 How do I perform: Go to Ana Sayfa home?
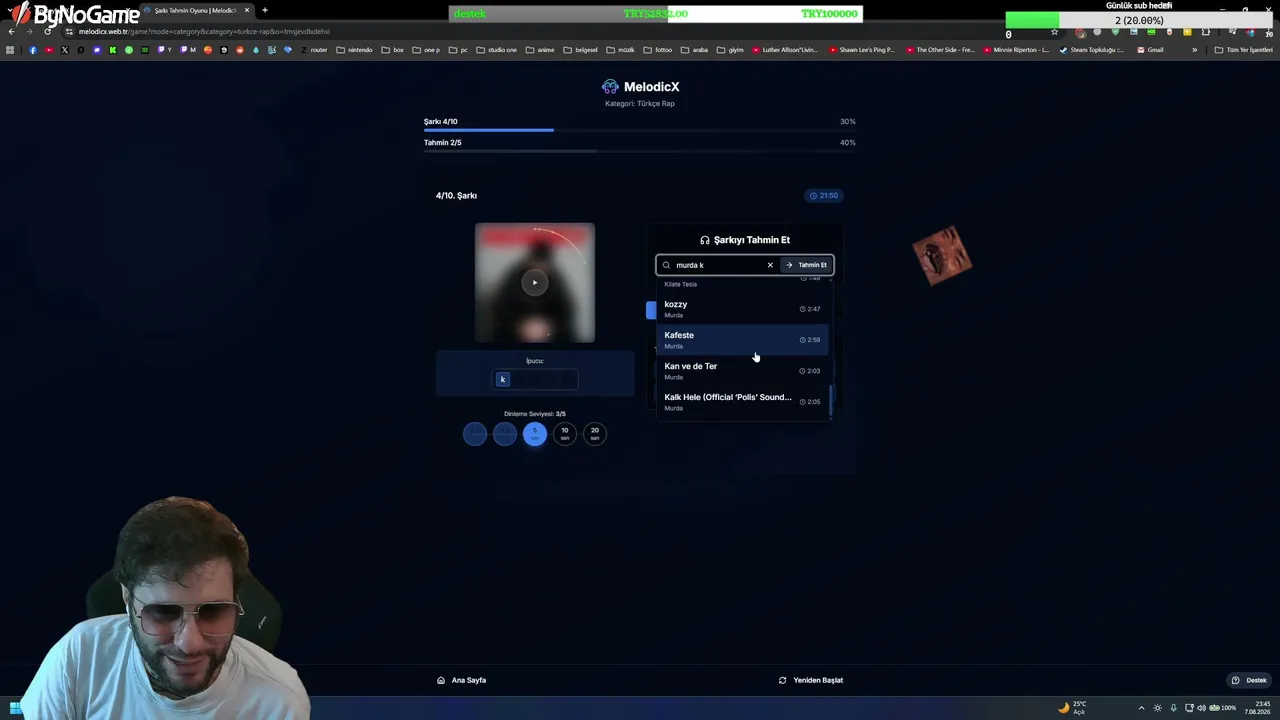[x=462, y=680]
